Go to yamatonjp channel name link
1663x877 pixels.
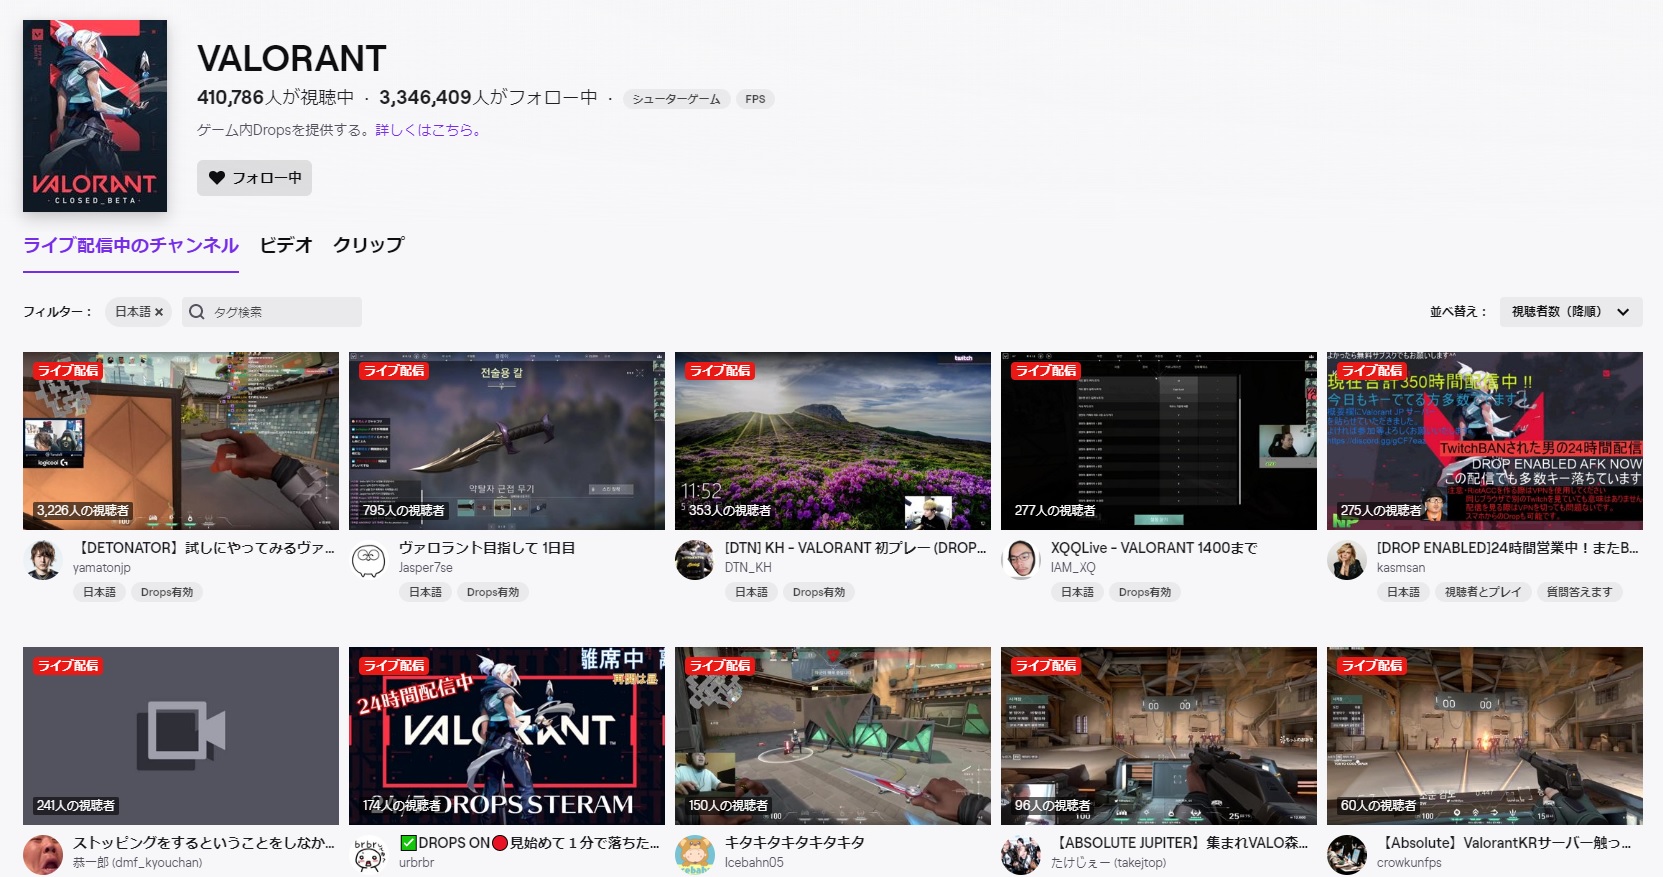[102, 568]
